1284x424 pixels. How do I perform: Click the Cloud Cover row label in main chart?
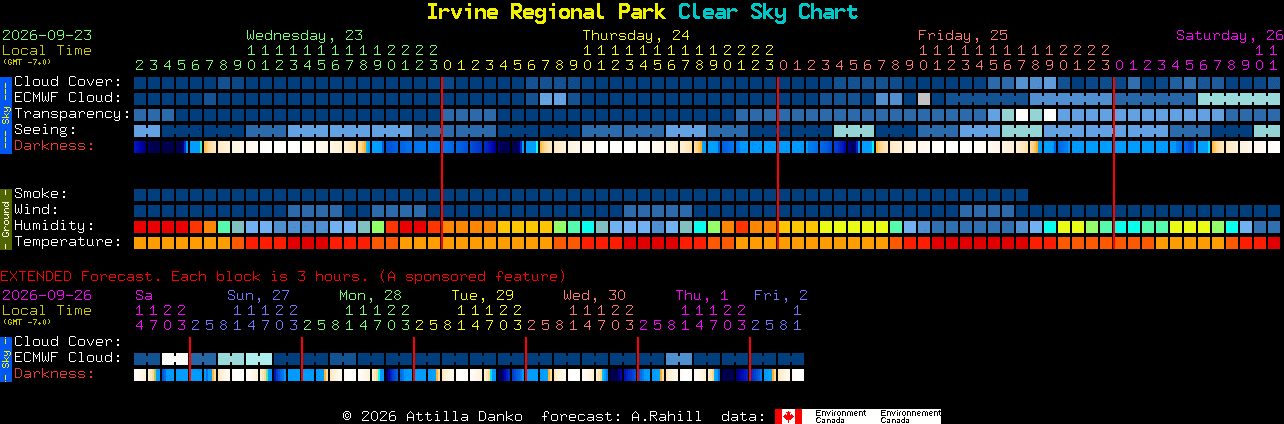tap(68, 82)
